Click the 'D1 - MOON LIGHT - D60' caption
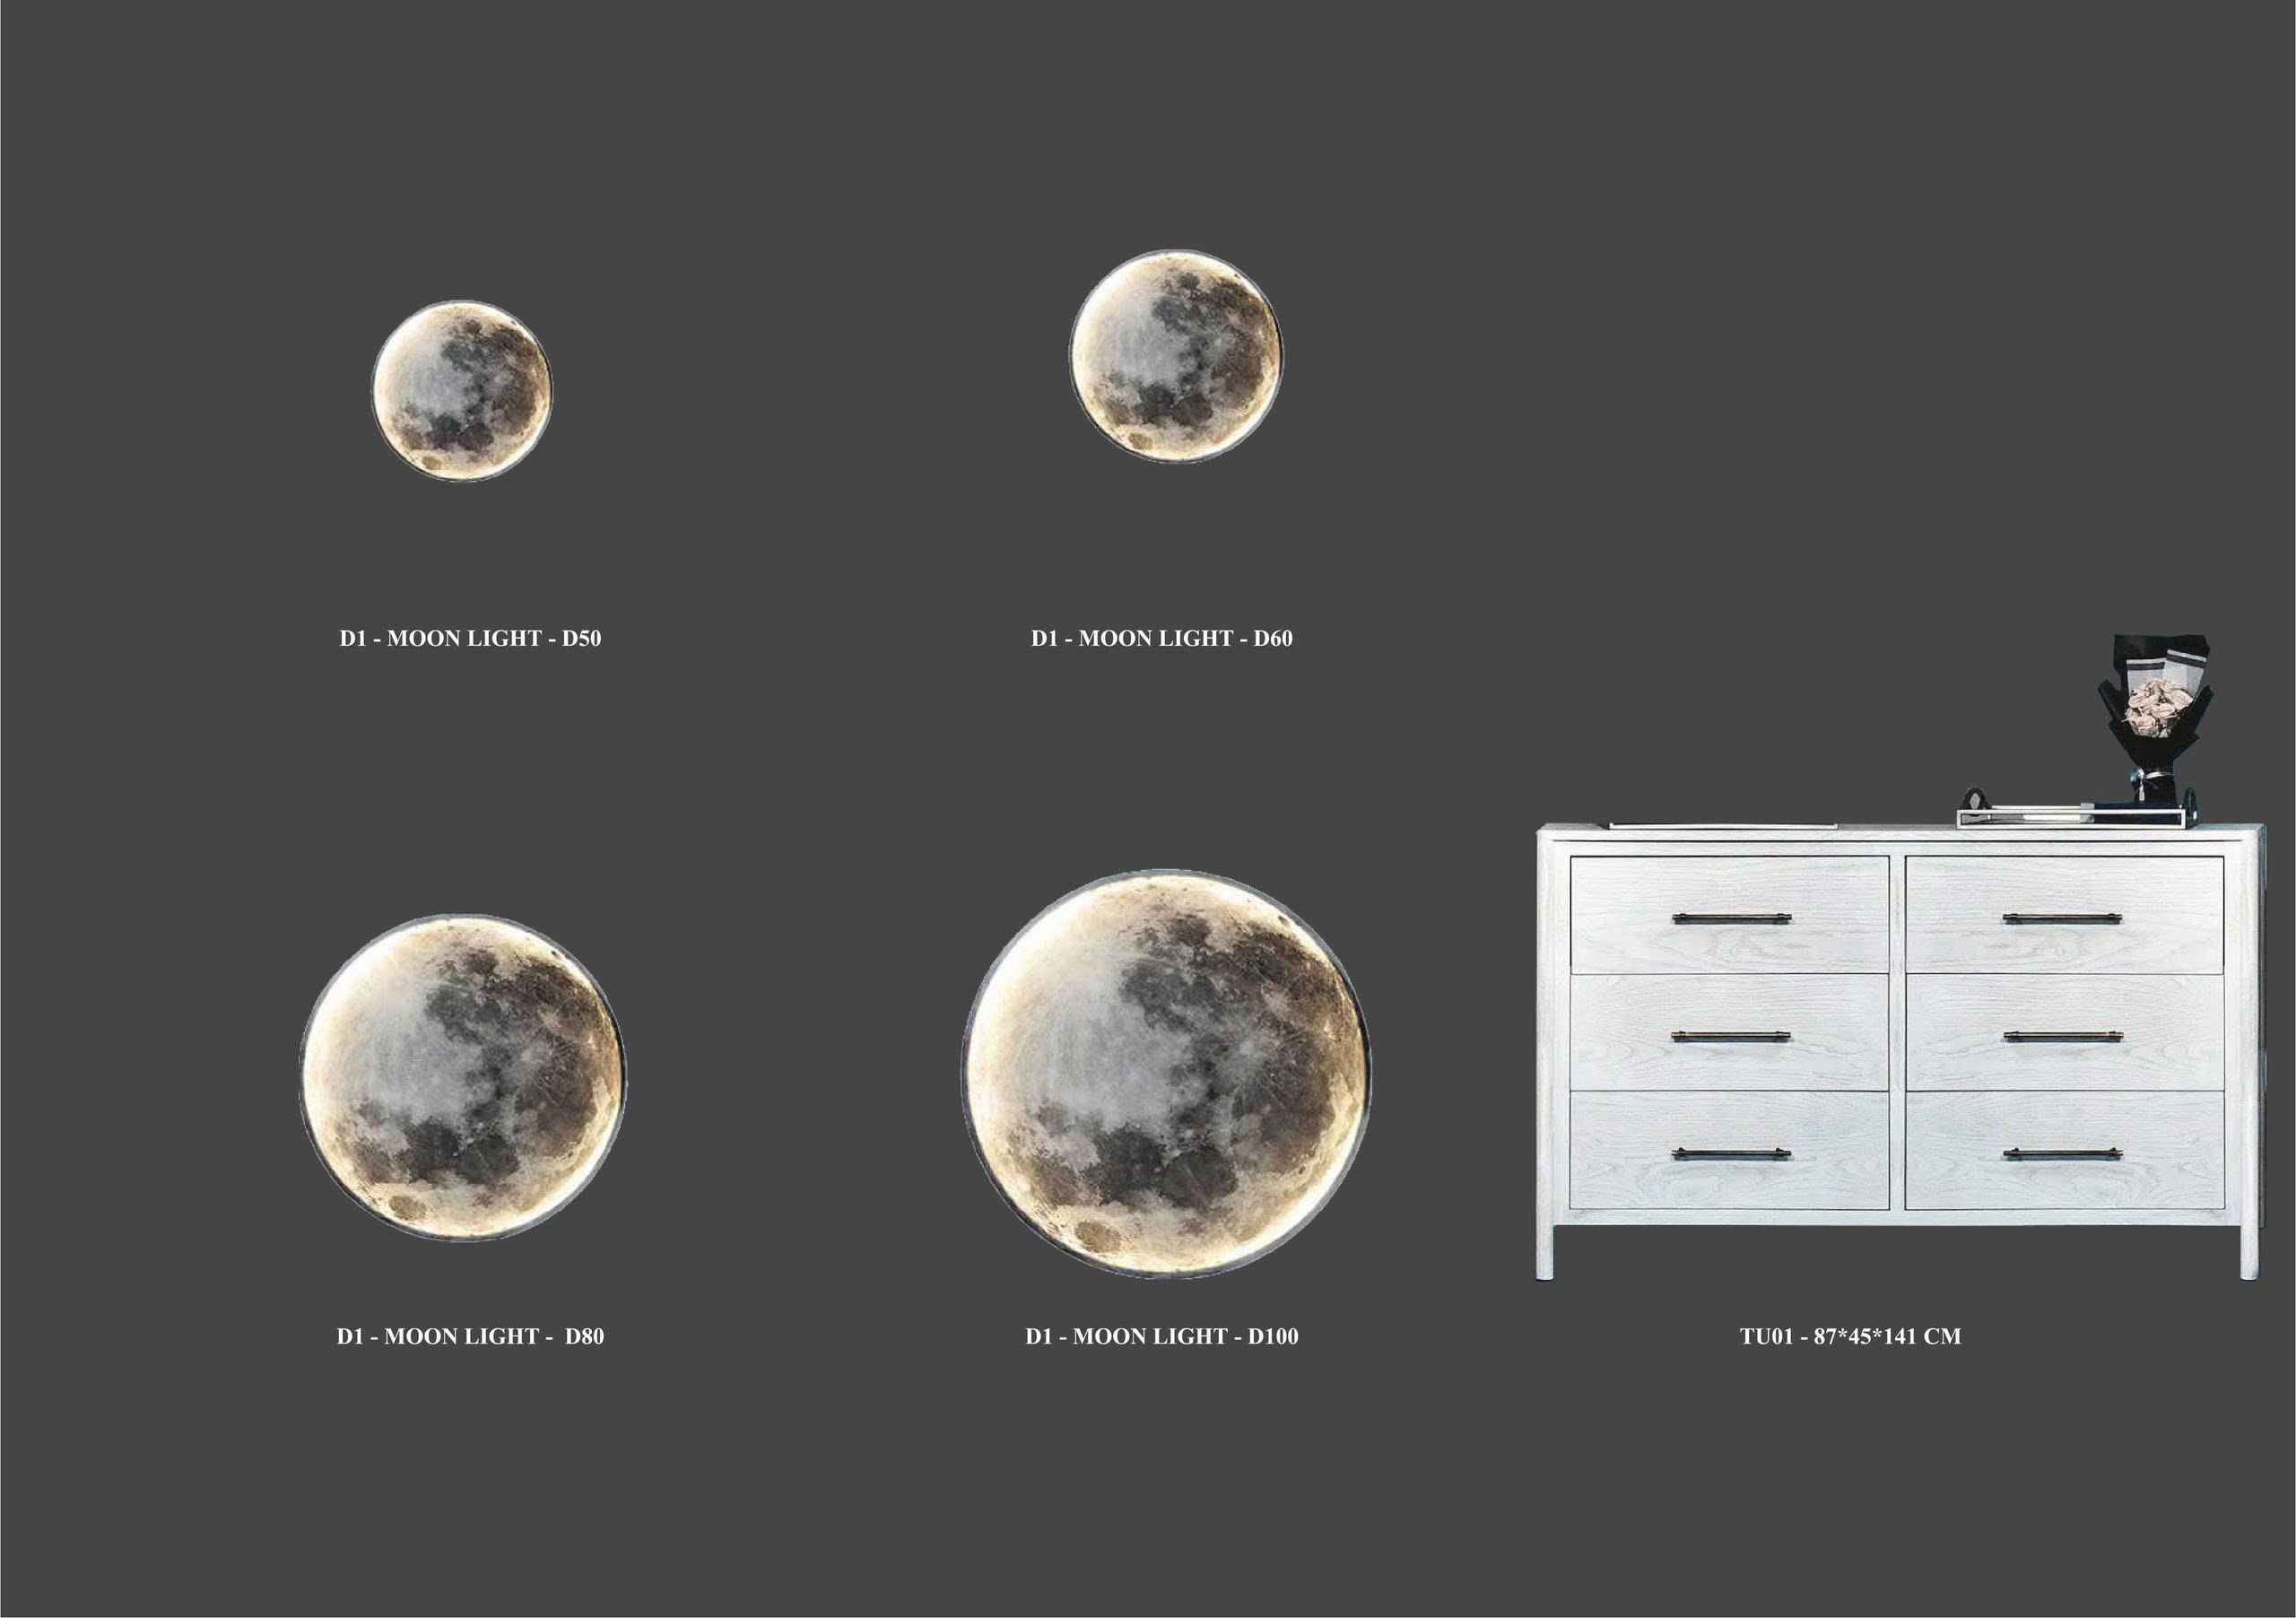 point(1161,639)
